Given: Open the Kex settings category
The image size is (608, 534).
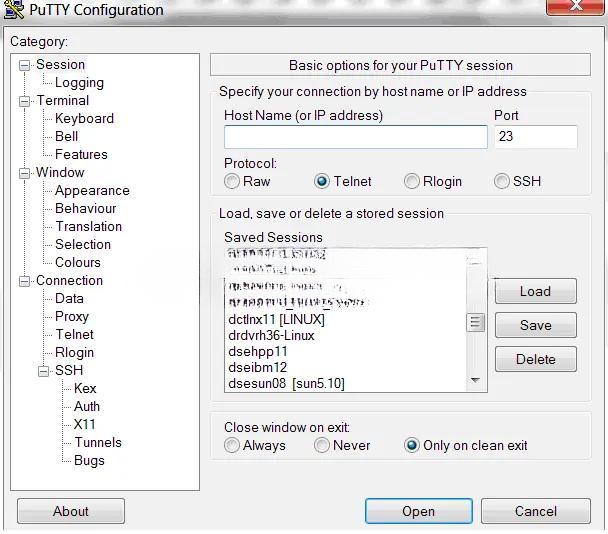Looking at the screenshot, I should tap(85, 388).
